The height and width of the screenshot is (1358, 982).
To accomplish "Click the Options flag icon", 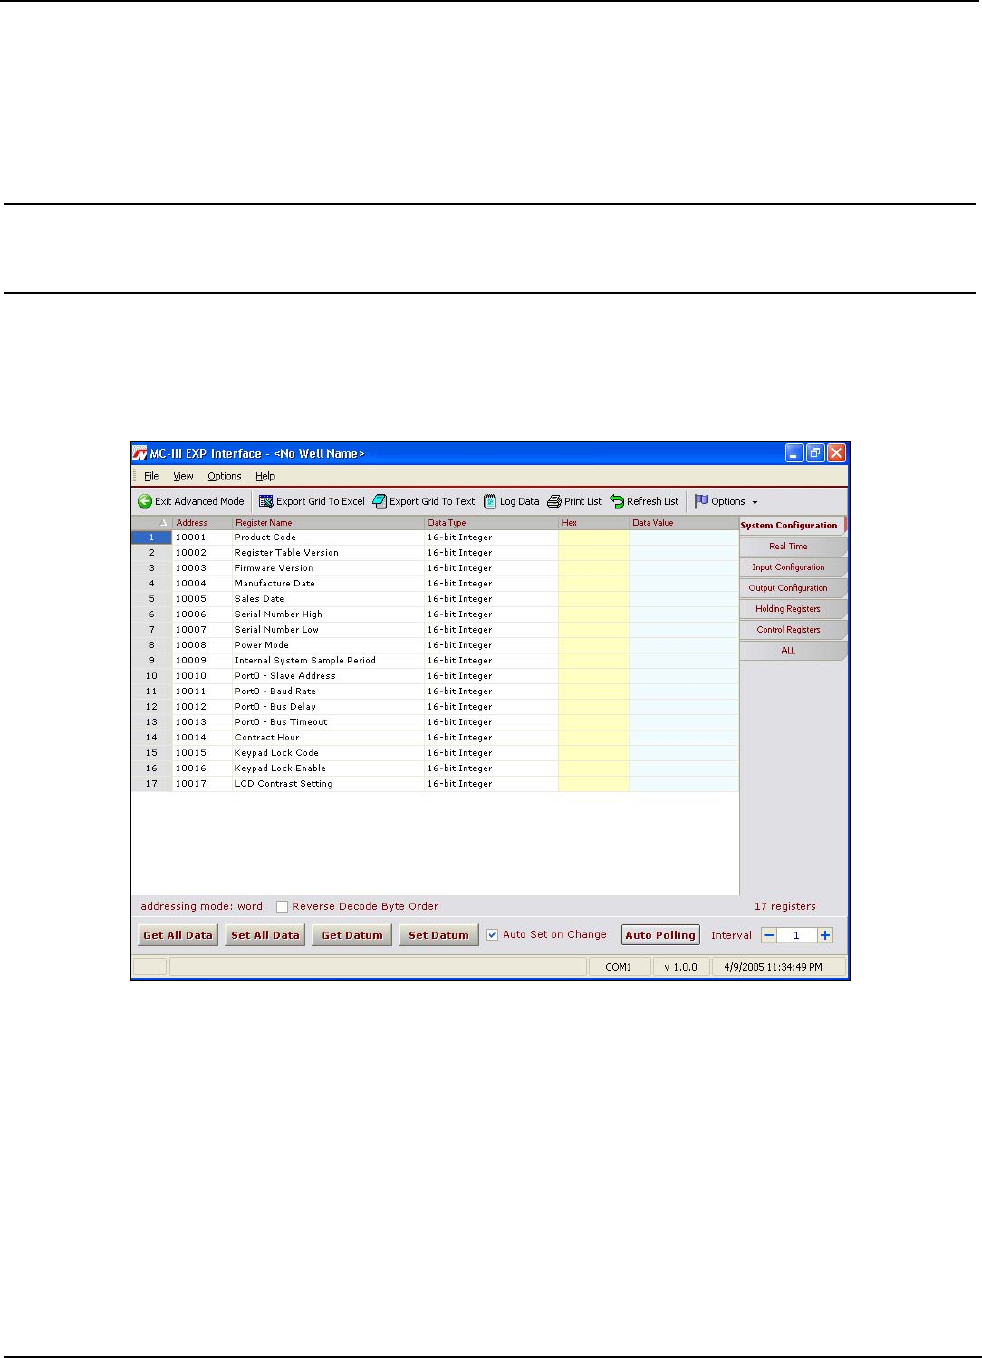I will [701, 501].
